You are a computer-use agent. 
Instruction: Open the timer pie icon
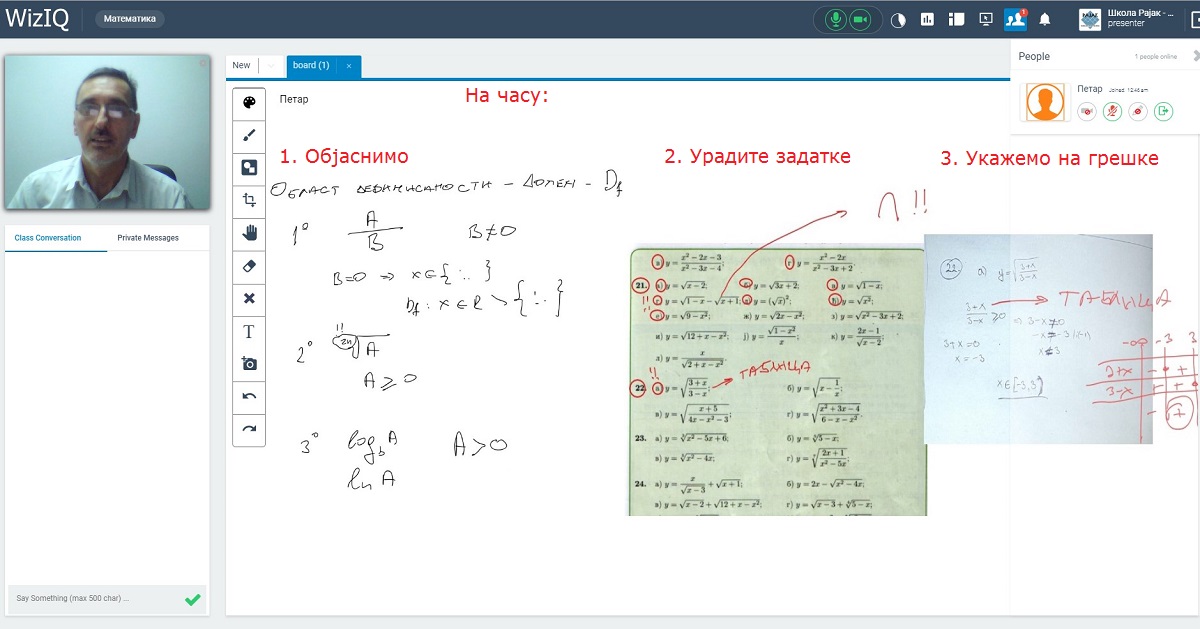tap(898, 19)
